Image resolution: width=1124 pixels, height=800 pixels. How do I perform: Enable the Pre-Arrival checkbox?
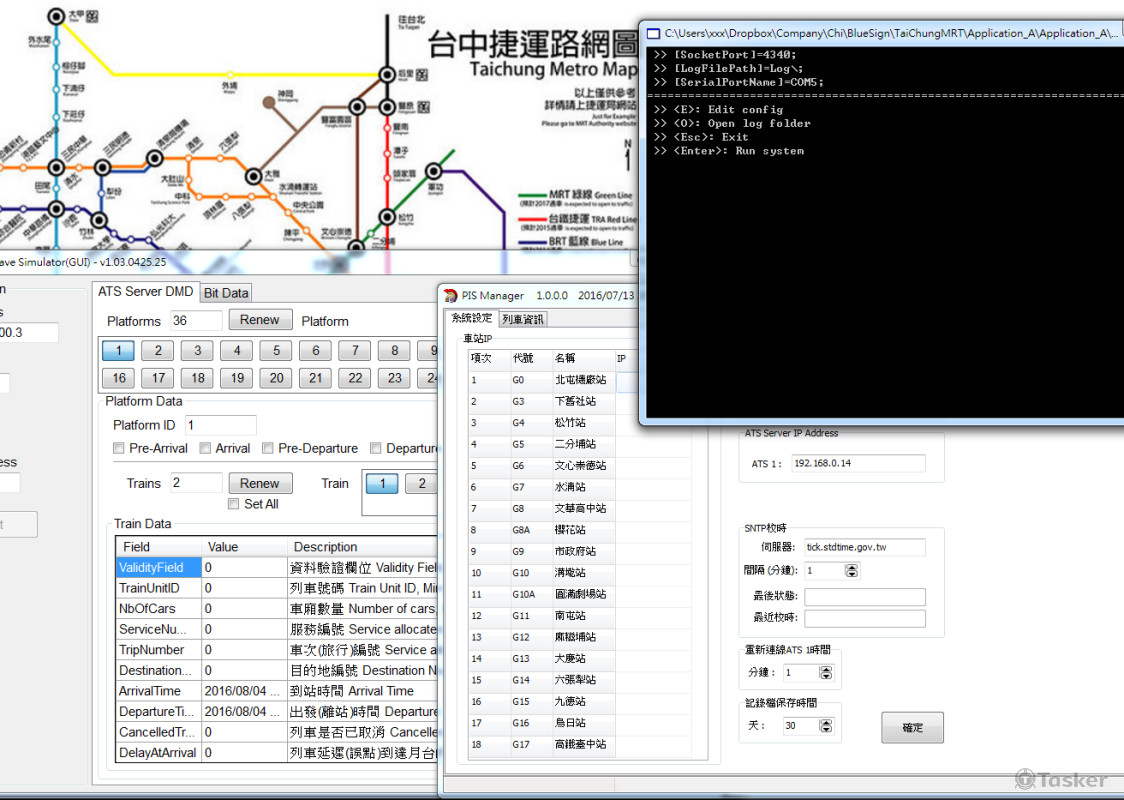coord(118,448)
